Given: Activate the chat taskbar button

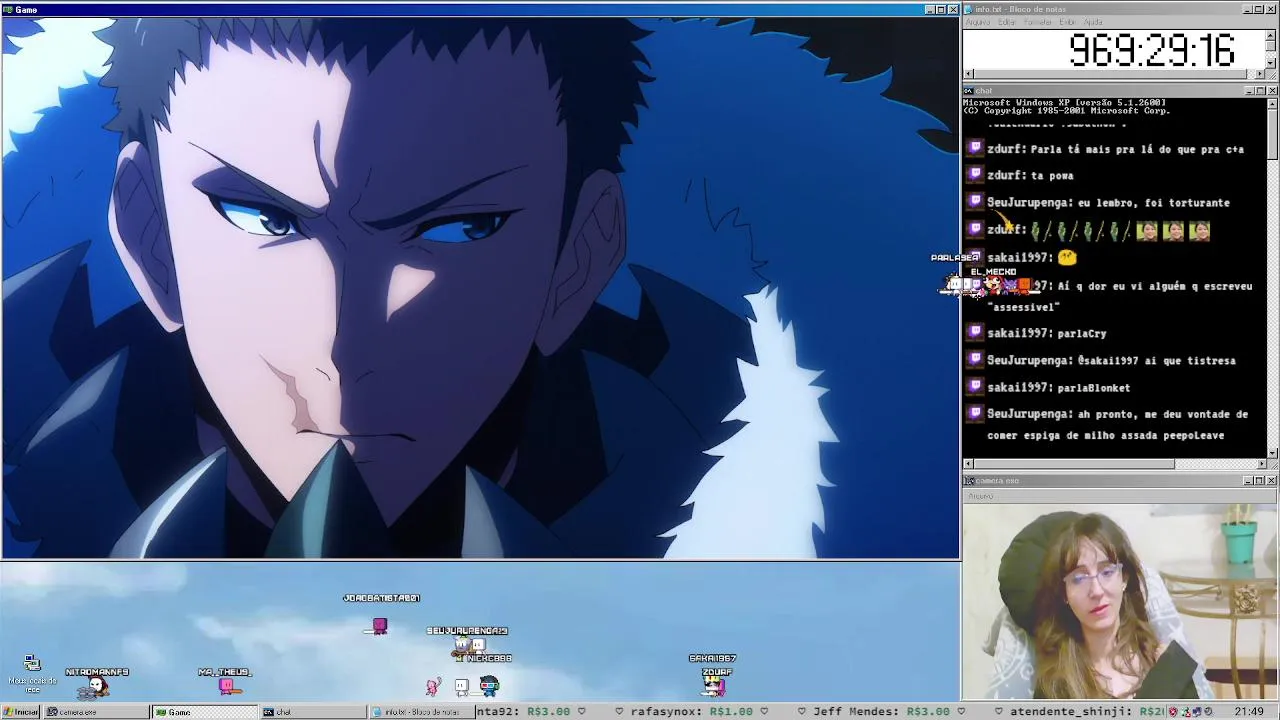Looking at the screenshot, I should (313, 712).
